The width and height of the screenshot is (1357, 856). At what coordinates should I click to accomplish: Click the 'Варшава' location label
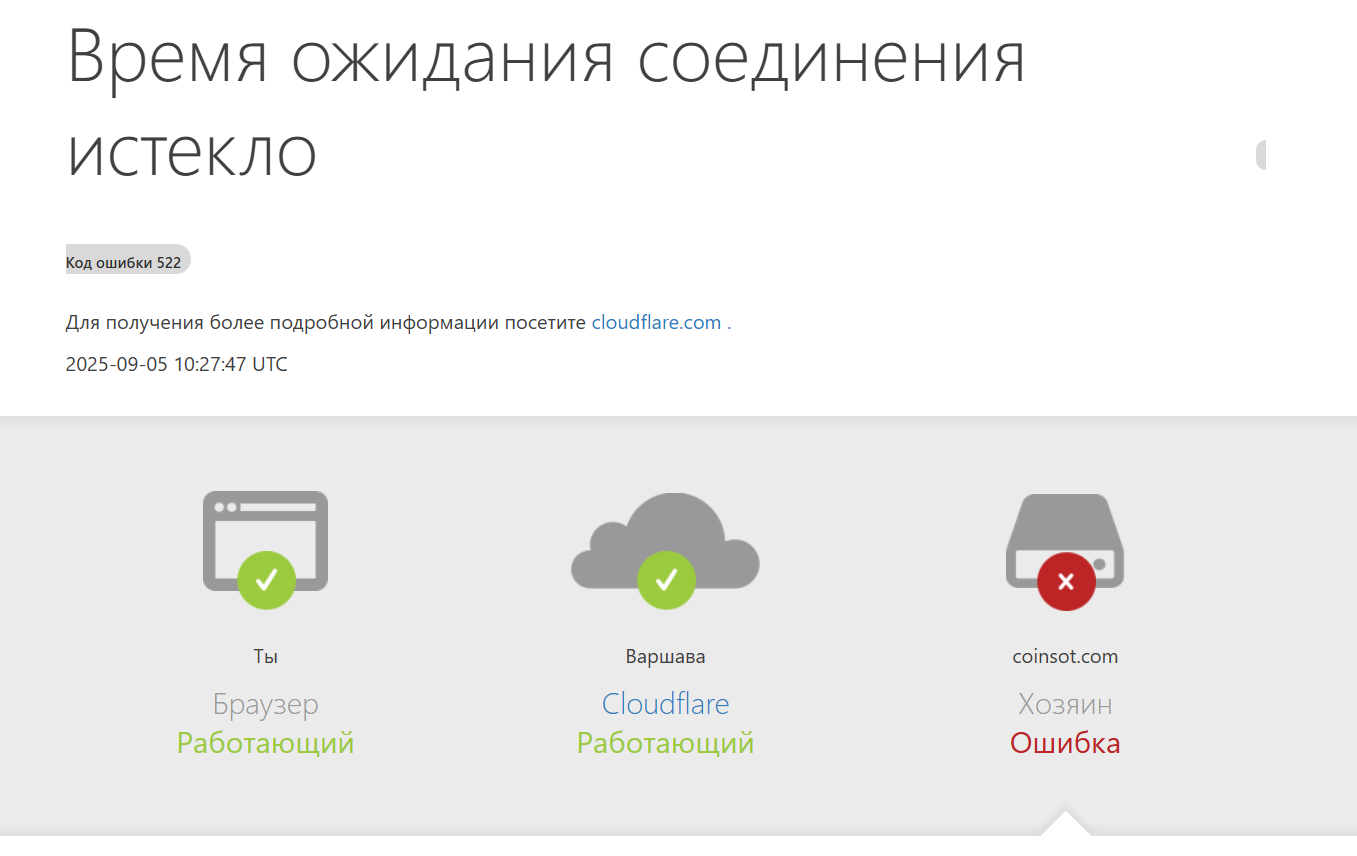coord(665,657)
